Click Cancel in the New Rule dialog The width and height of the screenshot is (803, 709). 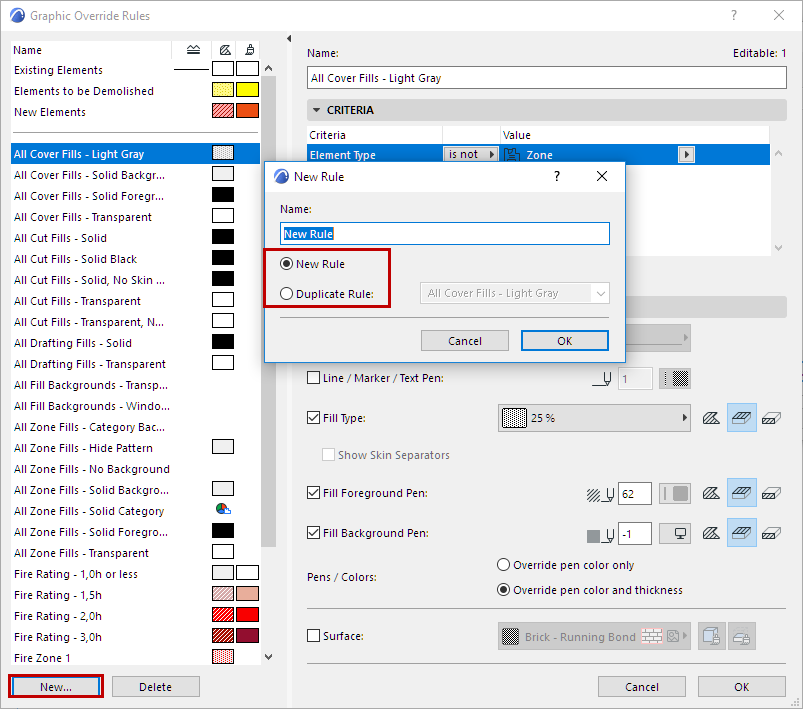pyautogui.click(x=465, y=341)
